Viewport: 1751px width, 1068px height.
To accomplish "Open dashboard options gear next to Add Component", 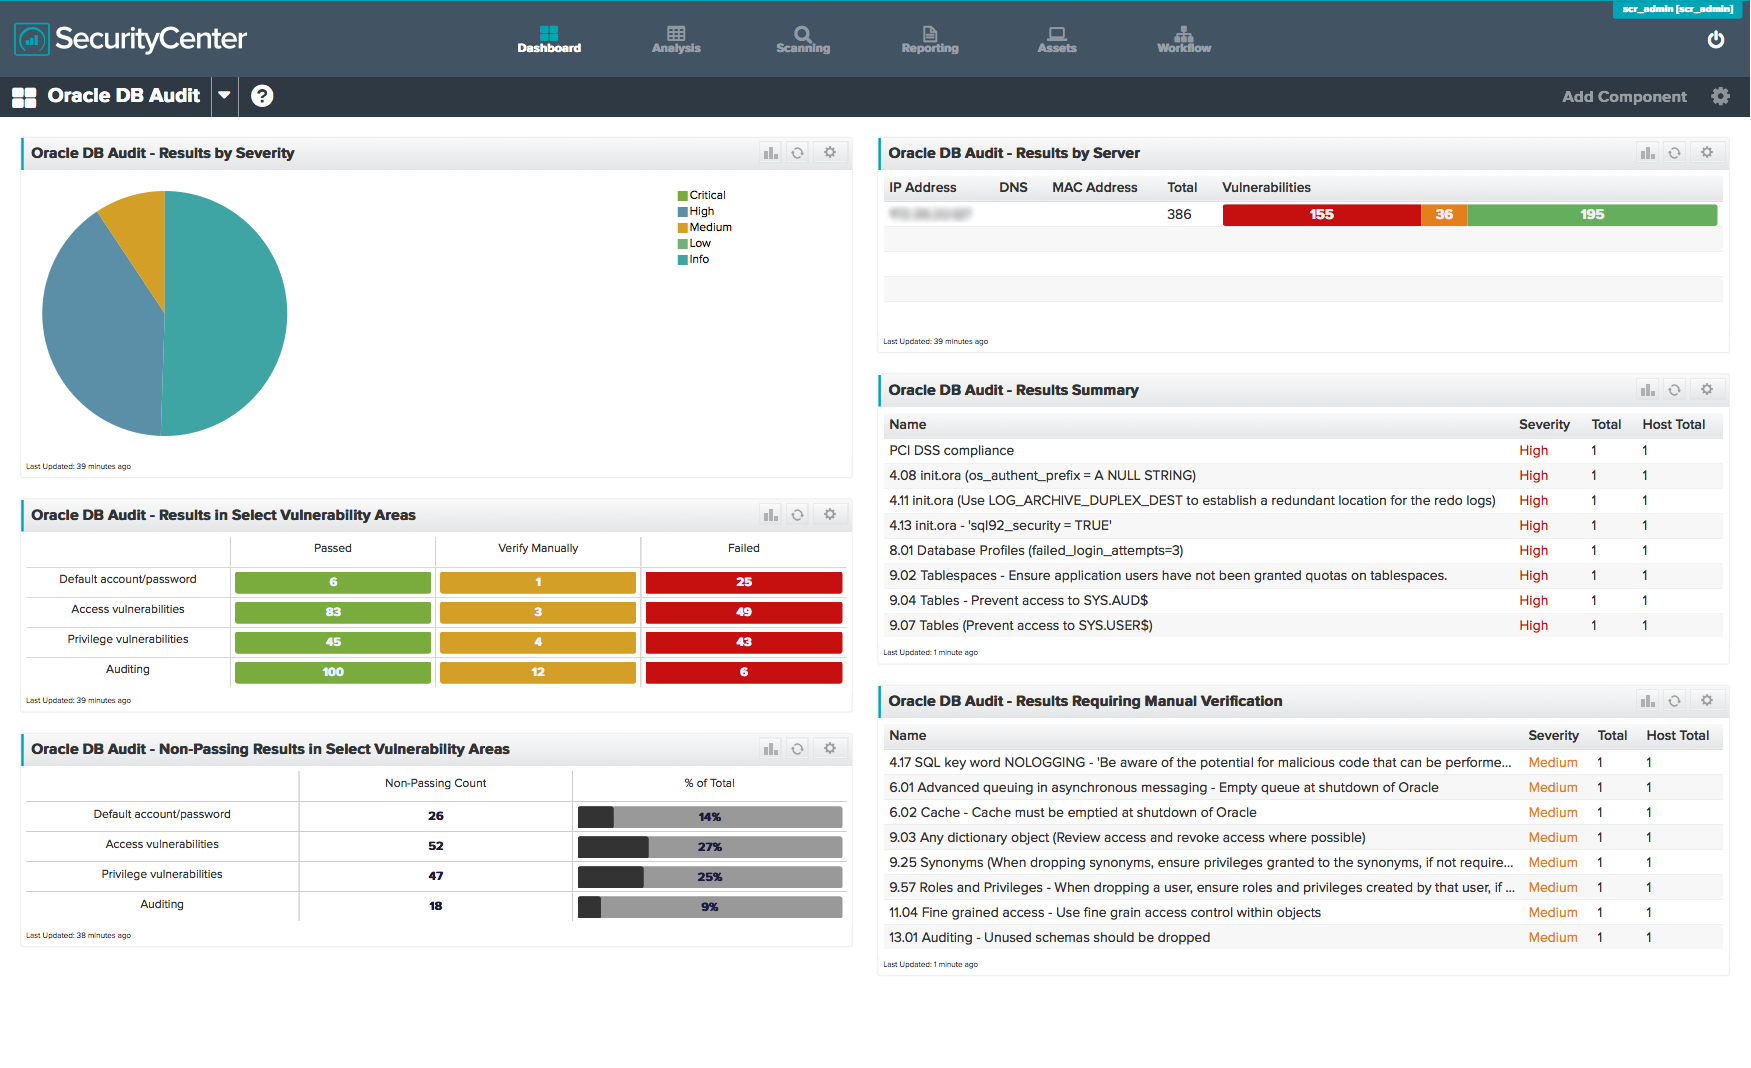I will (1720, 96).
